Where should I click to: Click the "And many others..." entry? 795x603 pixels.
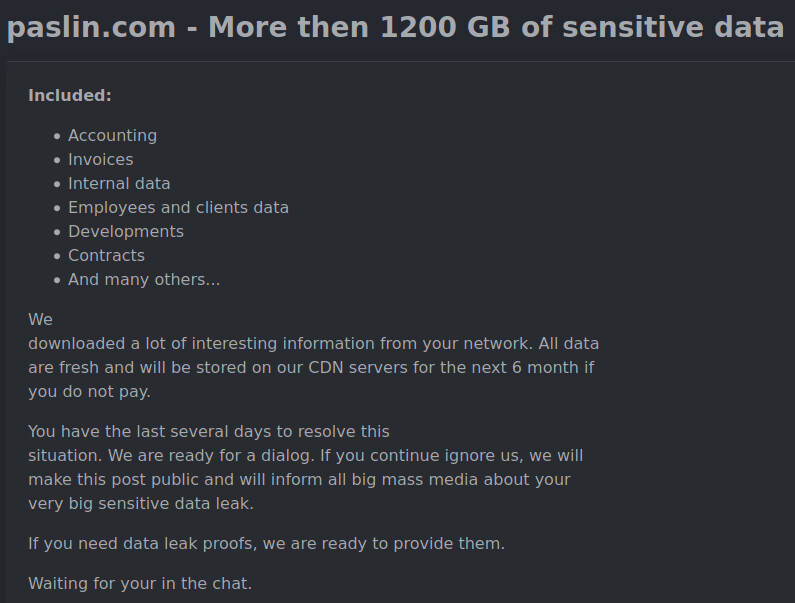coord(144,279)
